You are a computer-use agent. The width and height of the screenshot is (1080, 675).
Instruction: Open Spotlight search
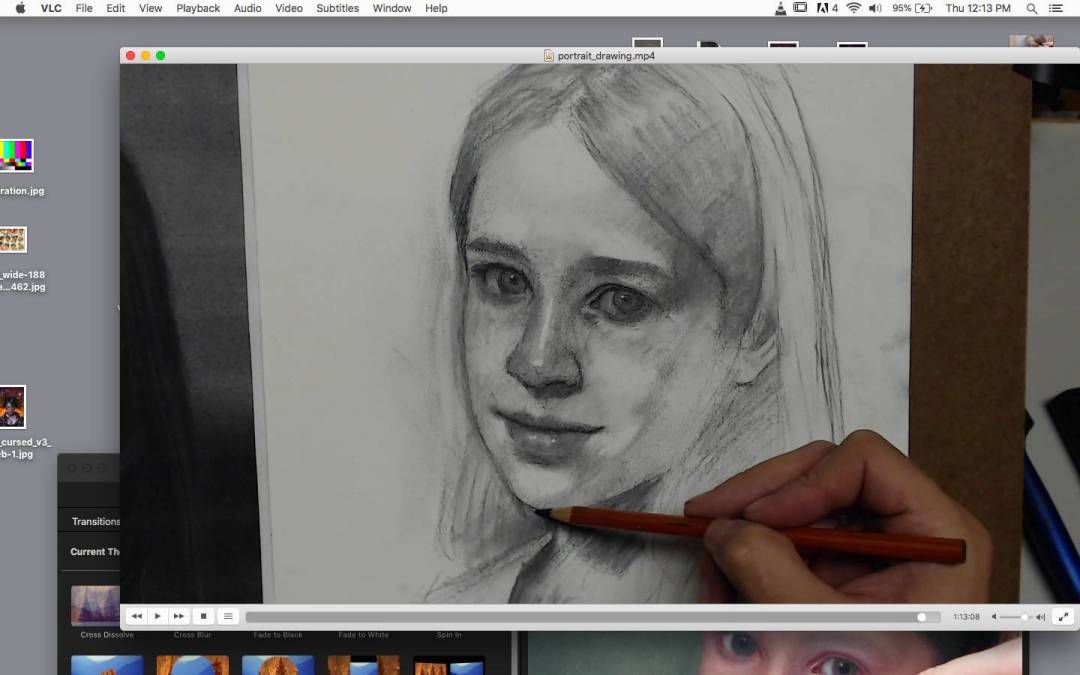pyautogui.click(x=1032, y=8)
